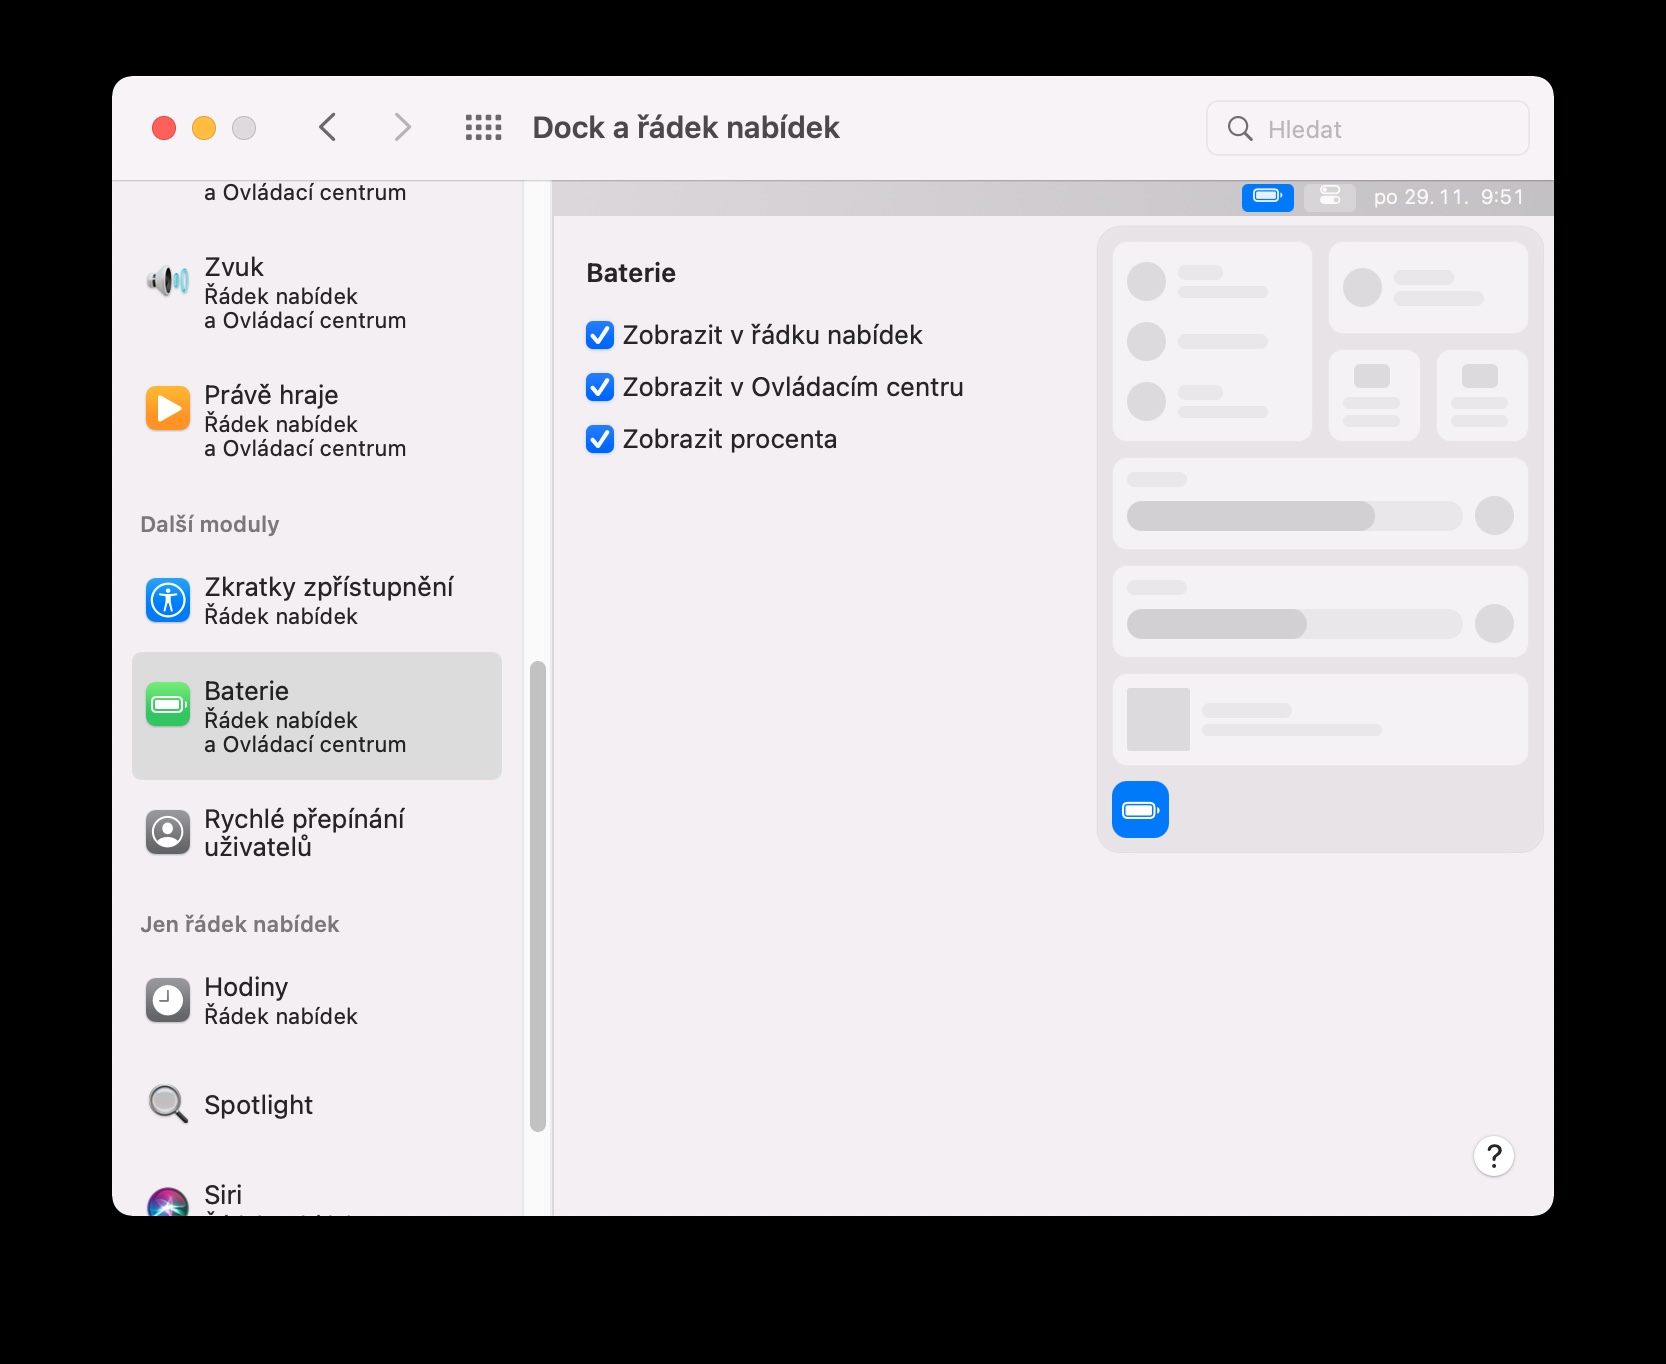Image resolution: width=1666 pixels, height=1364 pixels.
Task: Click the Spotlight magnifier icon
Action: pyautogui.click(x=168, y=1104)
